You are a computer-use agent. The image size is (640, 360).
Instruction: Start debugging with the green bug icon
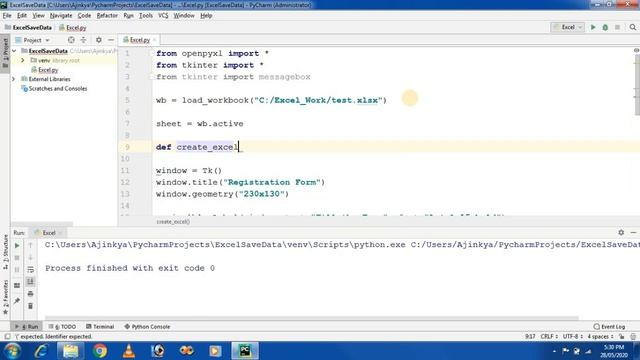[x=605, y=27]
